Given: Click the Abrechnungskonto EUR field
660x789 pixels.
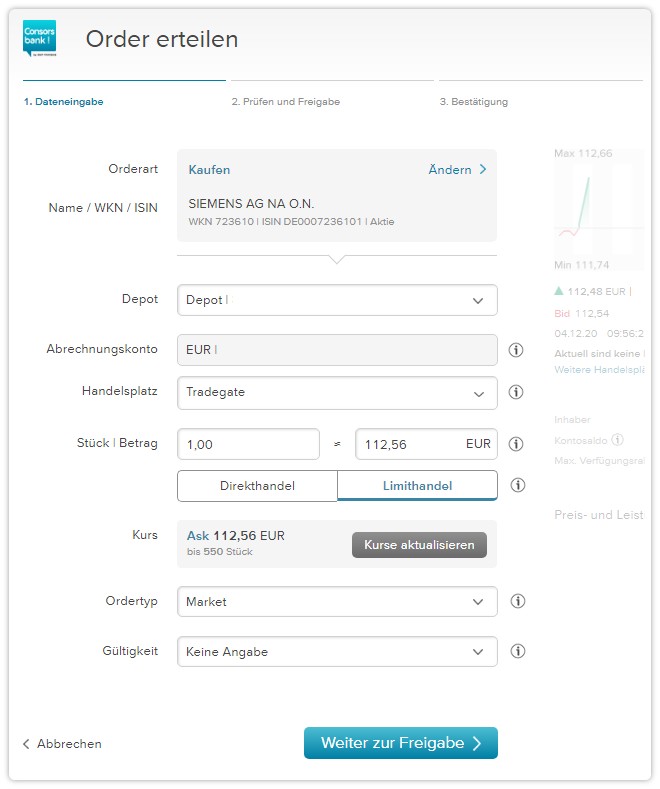Looking at the screenshot, I should point(337,350).
